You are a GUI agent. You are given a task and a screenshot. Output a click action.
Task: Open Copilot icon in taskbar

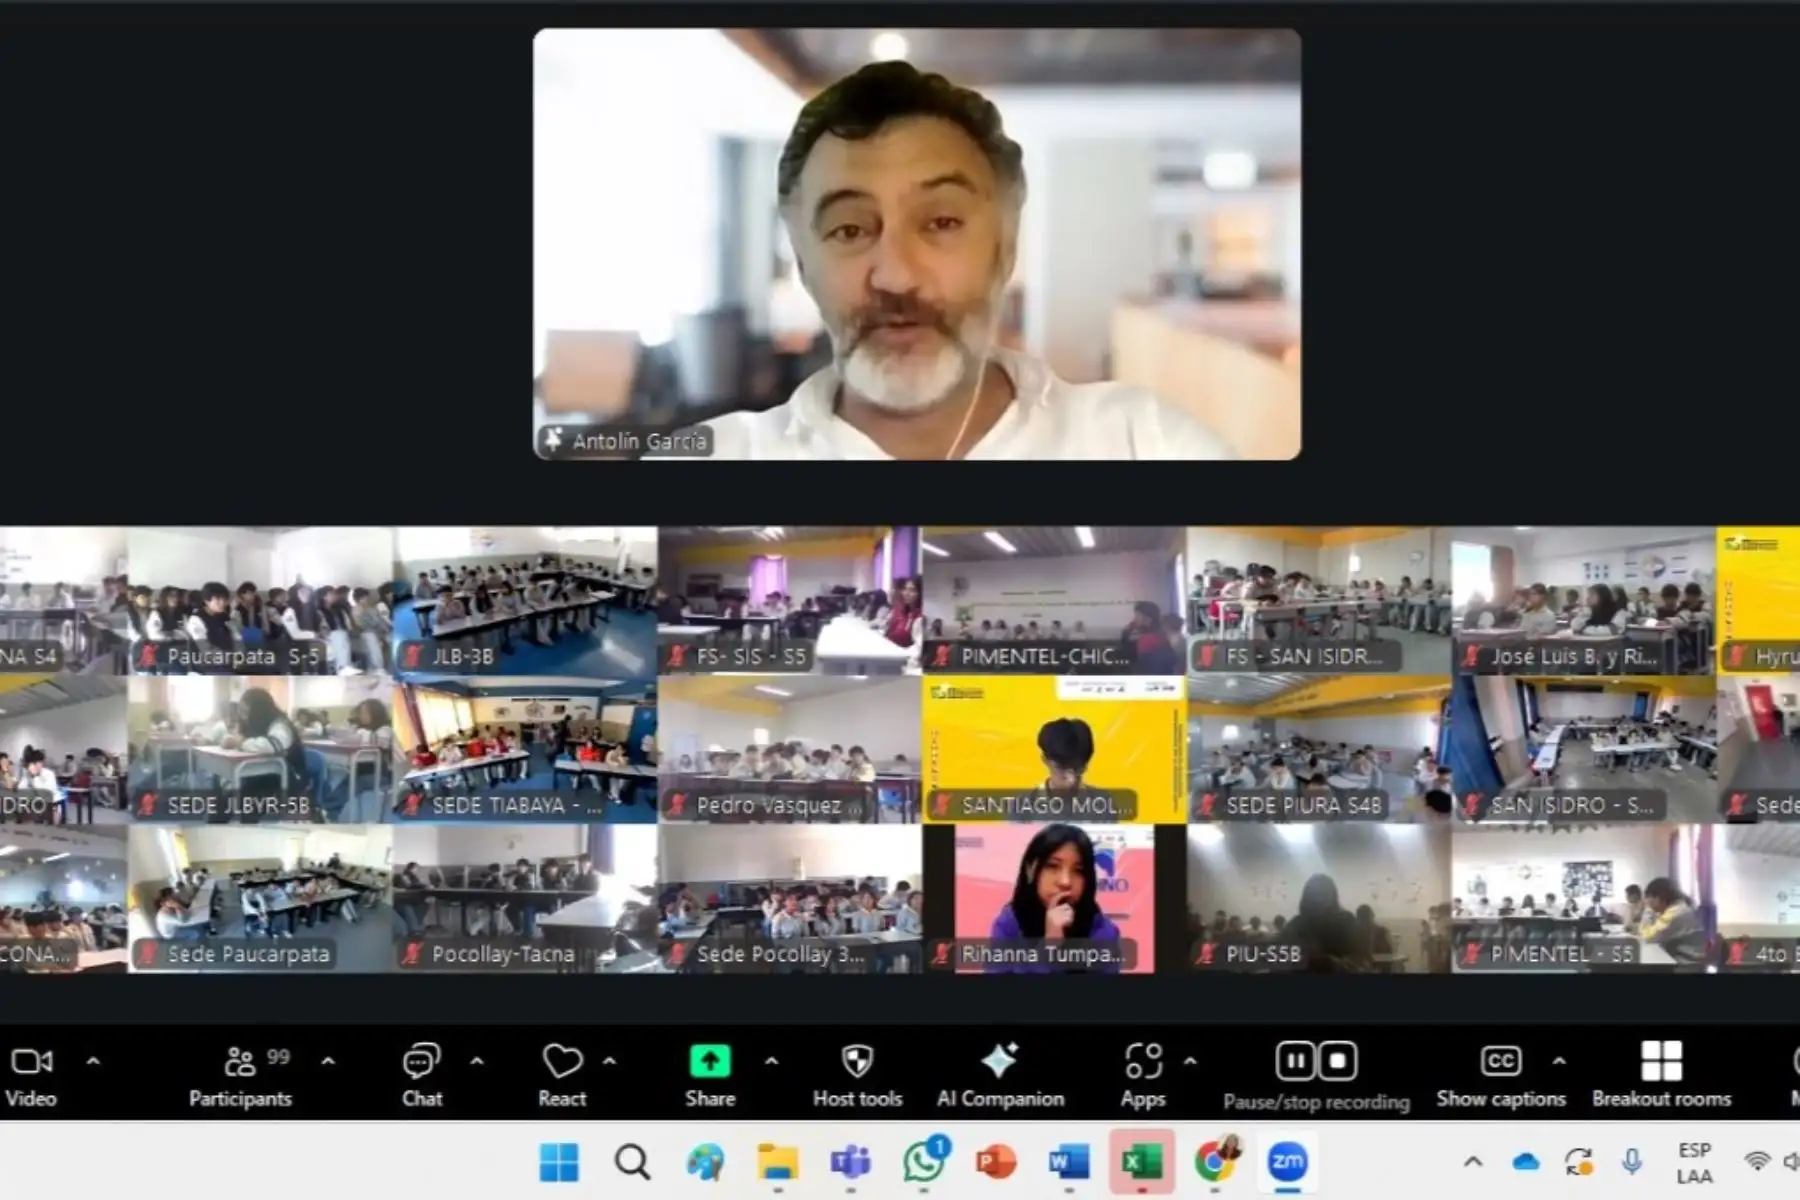pyautogui.click(x=705, y=1162)
